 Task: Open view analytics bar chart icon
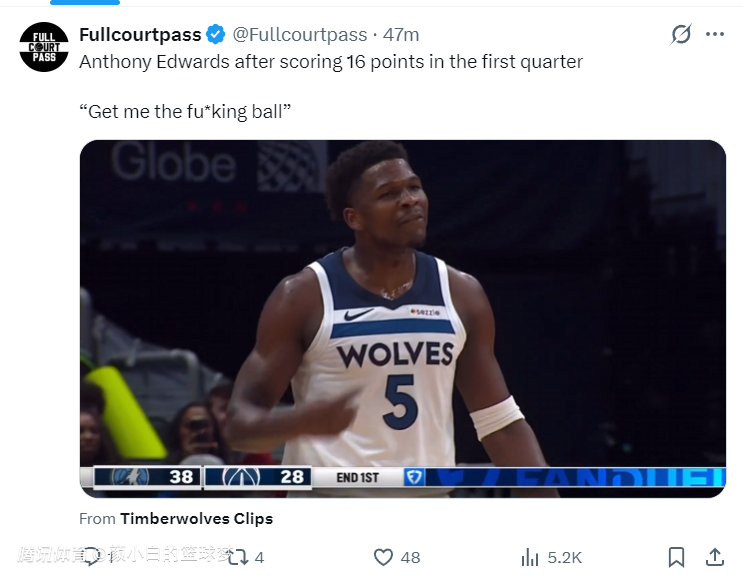pos(530,557)
